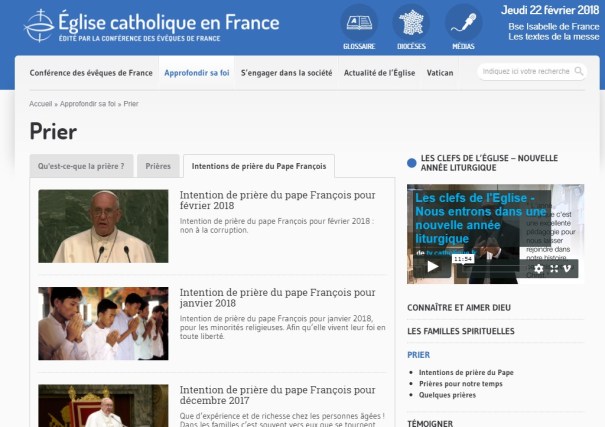Open video settings gear icon

pyautogui.click(x=539, y=268)
